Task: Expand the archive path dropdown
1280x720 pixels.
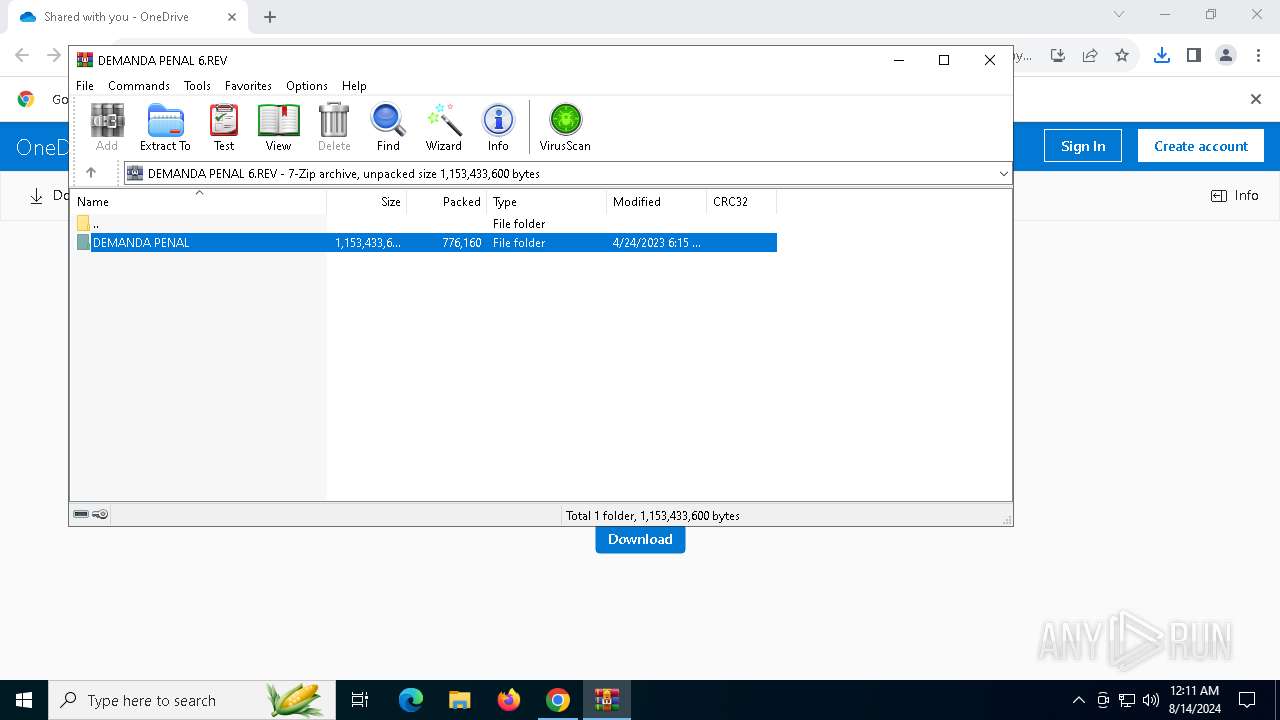Action: (1003, 173)
